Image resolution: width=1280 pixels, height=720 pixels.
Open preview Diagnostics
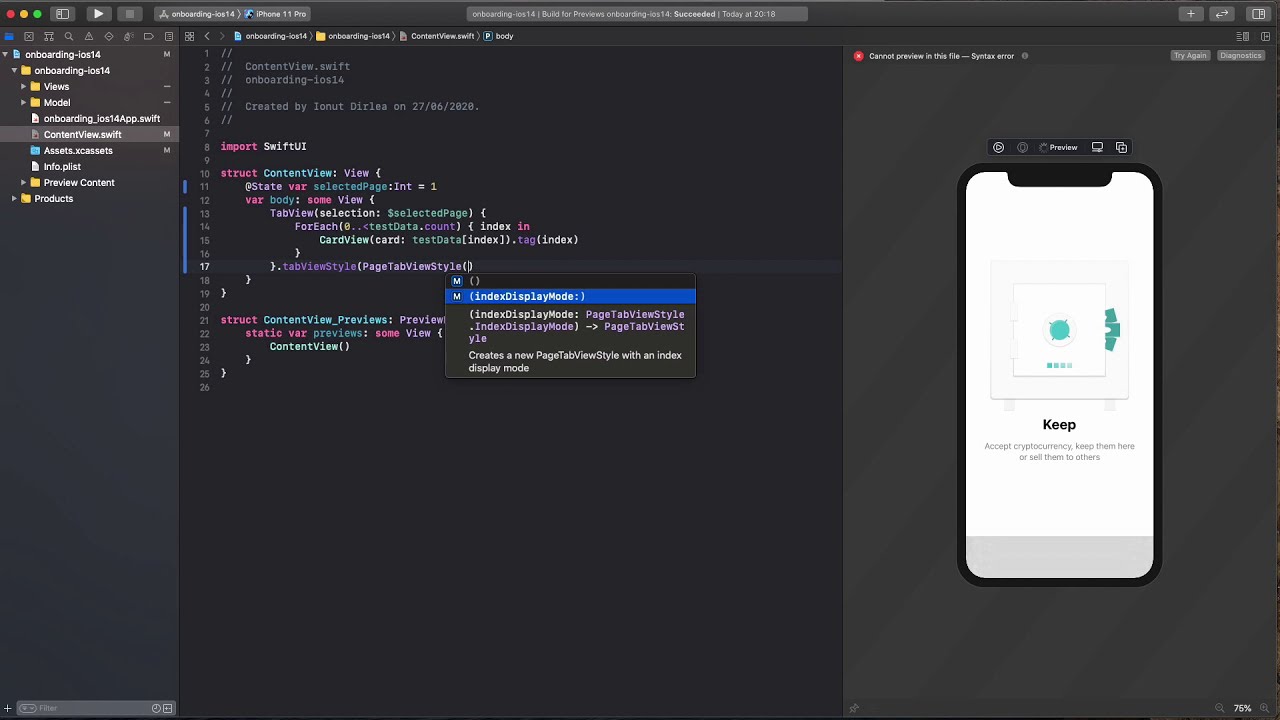pos(1241,56)
